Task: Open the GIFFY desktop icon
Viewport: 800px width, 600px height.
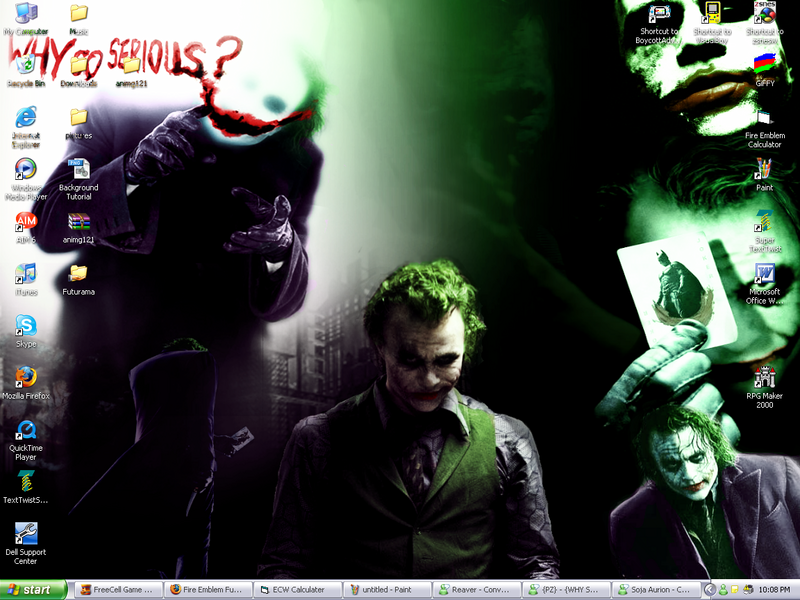Action: click(x=764, y=65)
